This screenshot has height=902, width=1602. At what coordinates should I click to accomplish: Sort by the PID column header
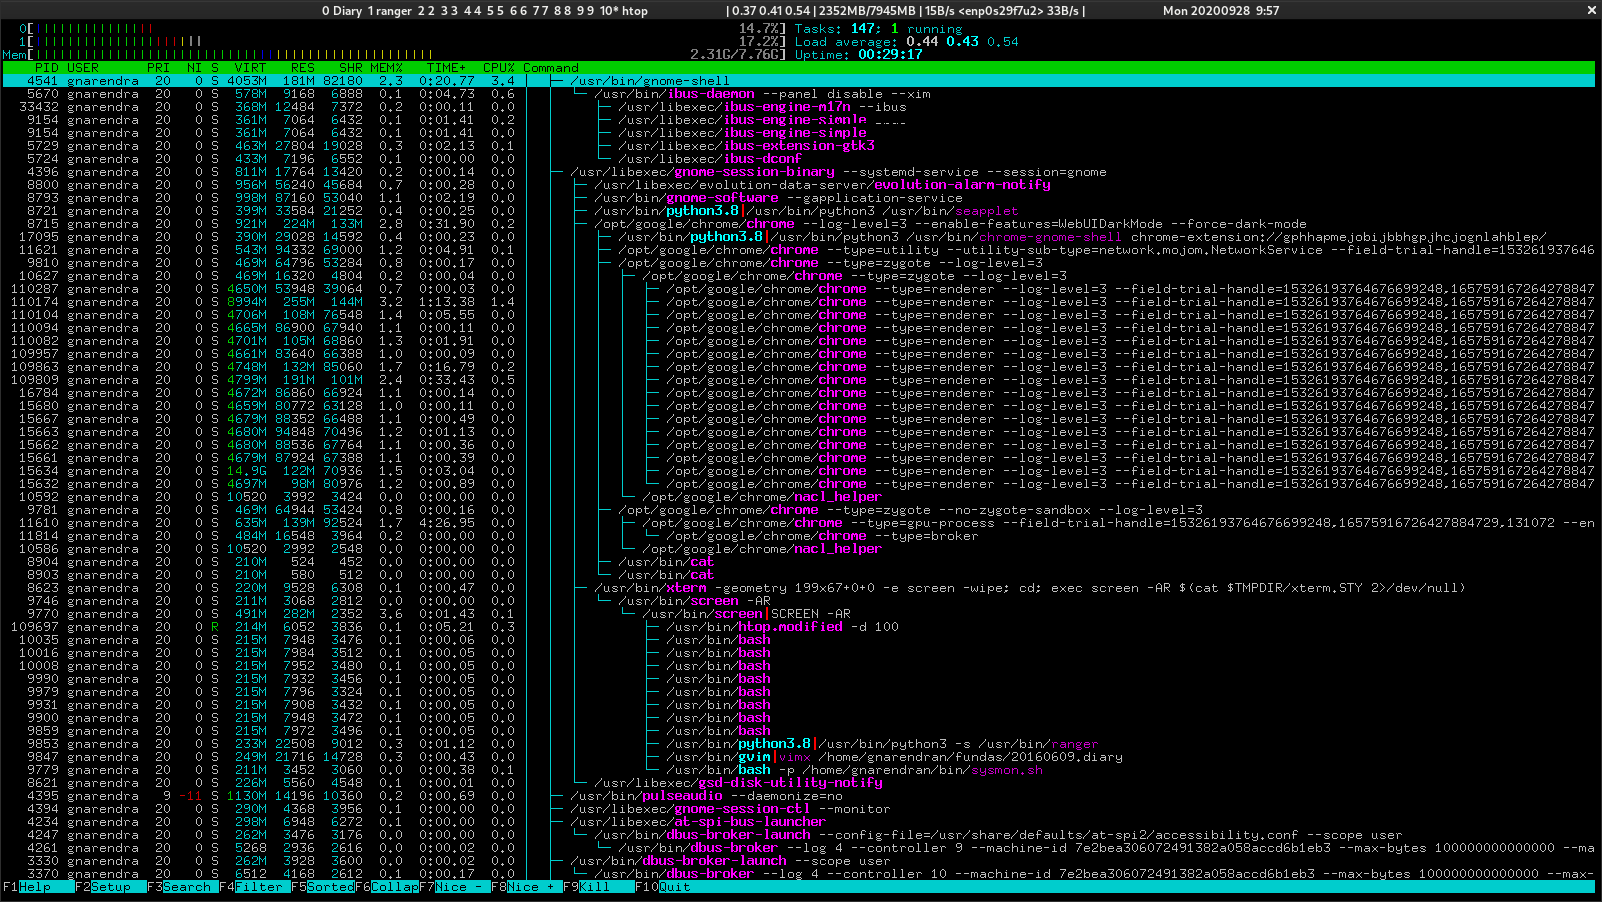47,68
